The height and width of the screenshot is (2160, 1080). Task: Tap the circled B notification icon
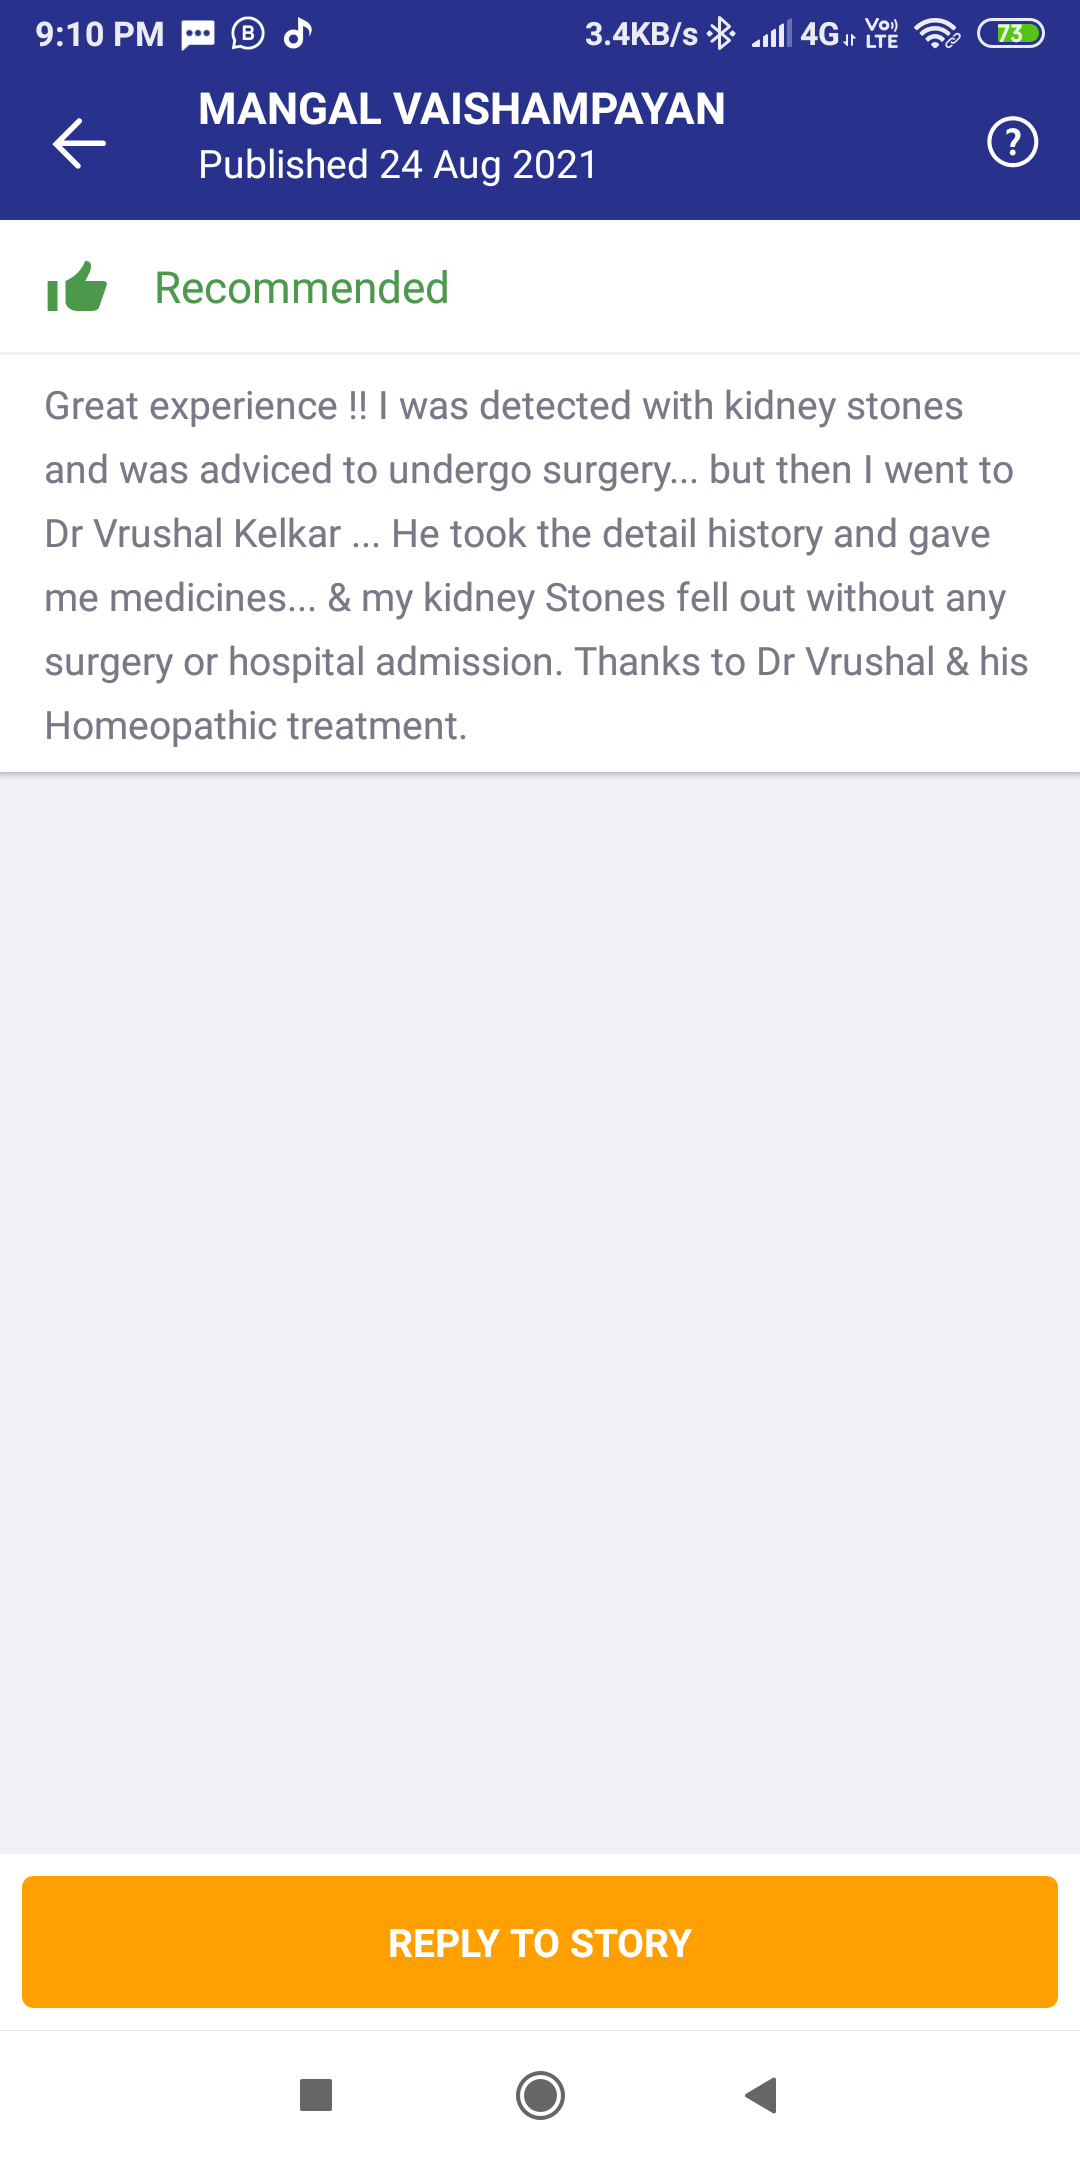[248, 34]
